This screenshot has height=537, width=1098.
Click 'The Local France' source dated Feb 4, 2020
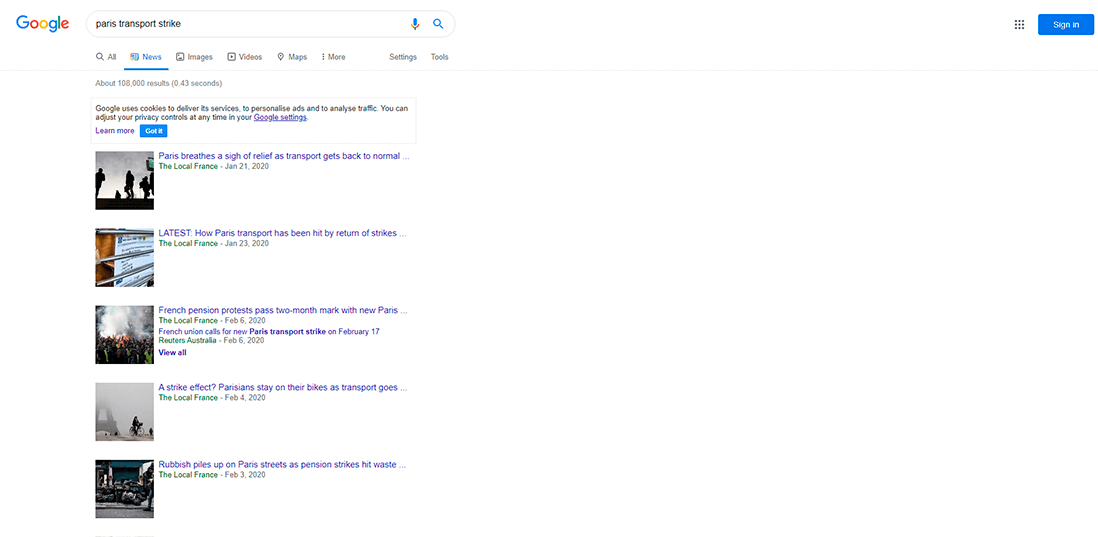(188, 398)
